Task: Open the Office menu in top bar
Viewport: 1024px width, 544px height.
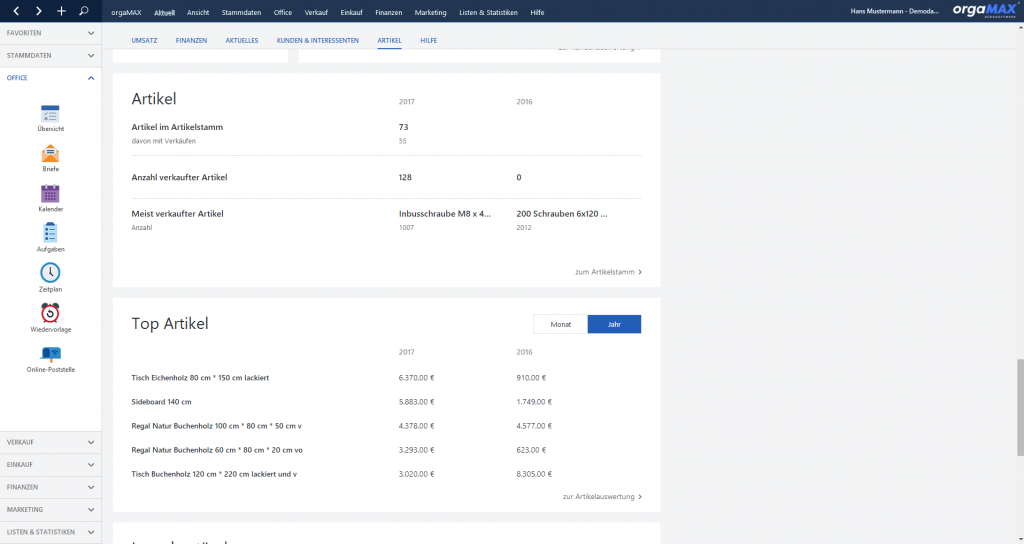Action: 283,12
